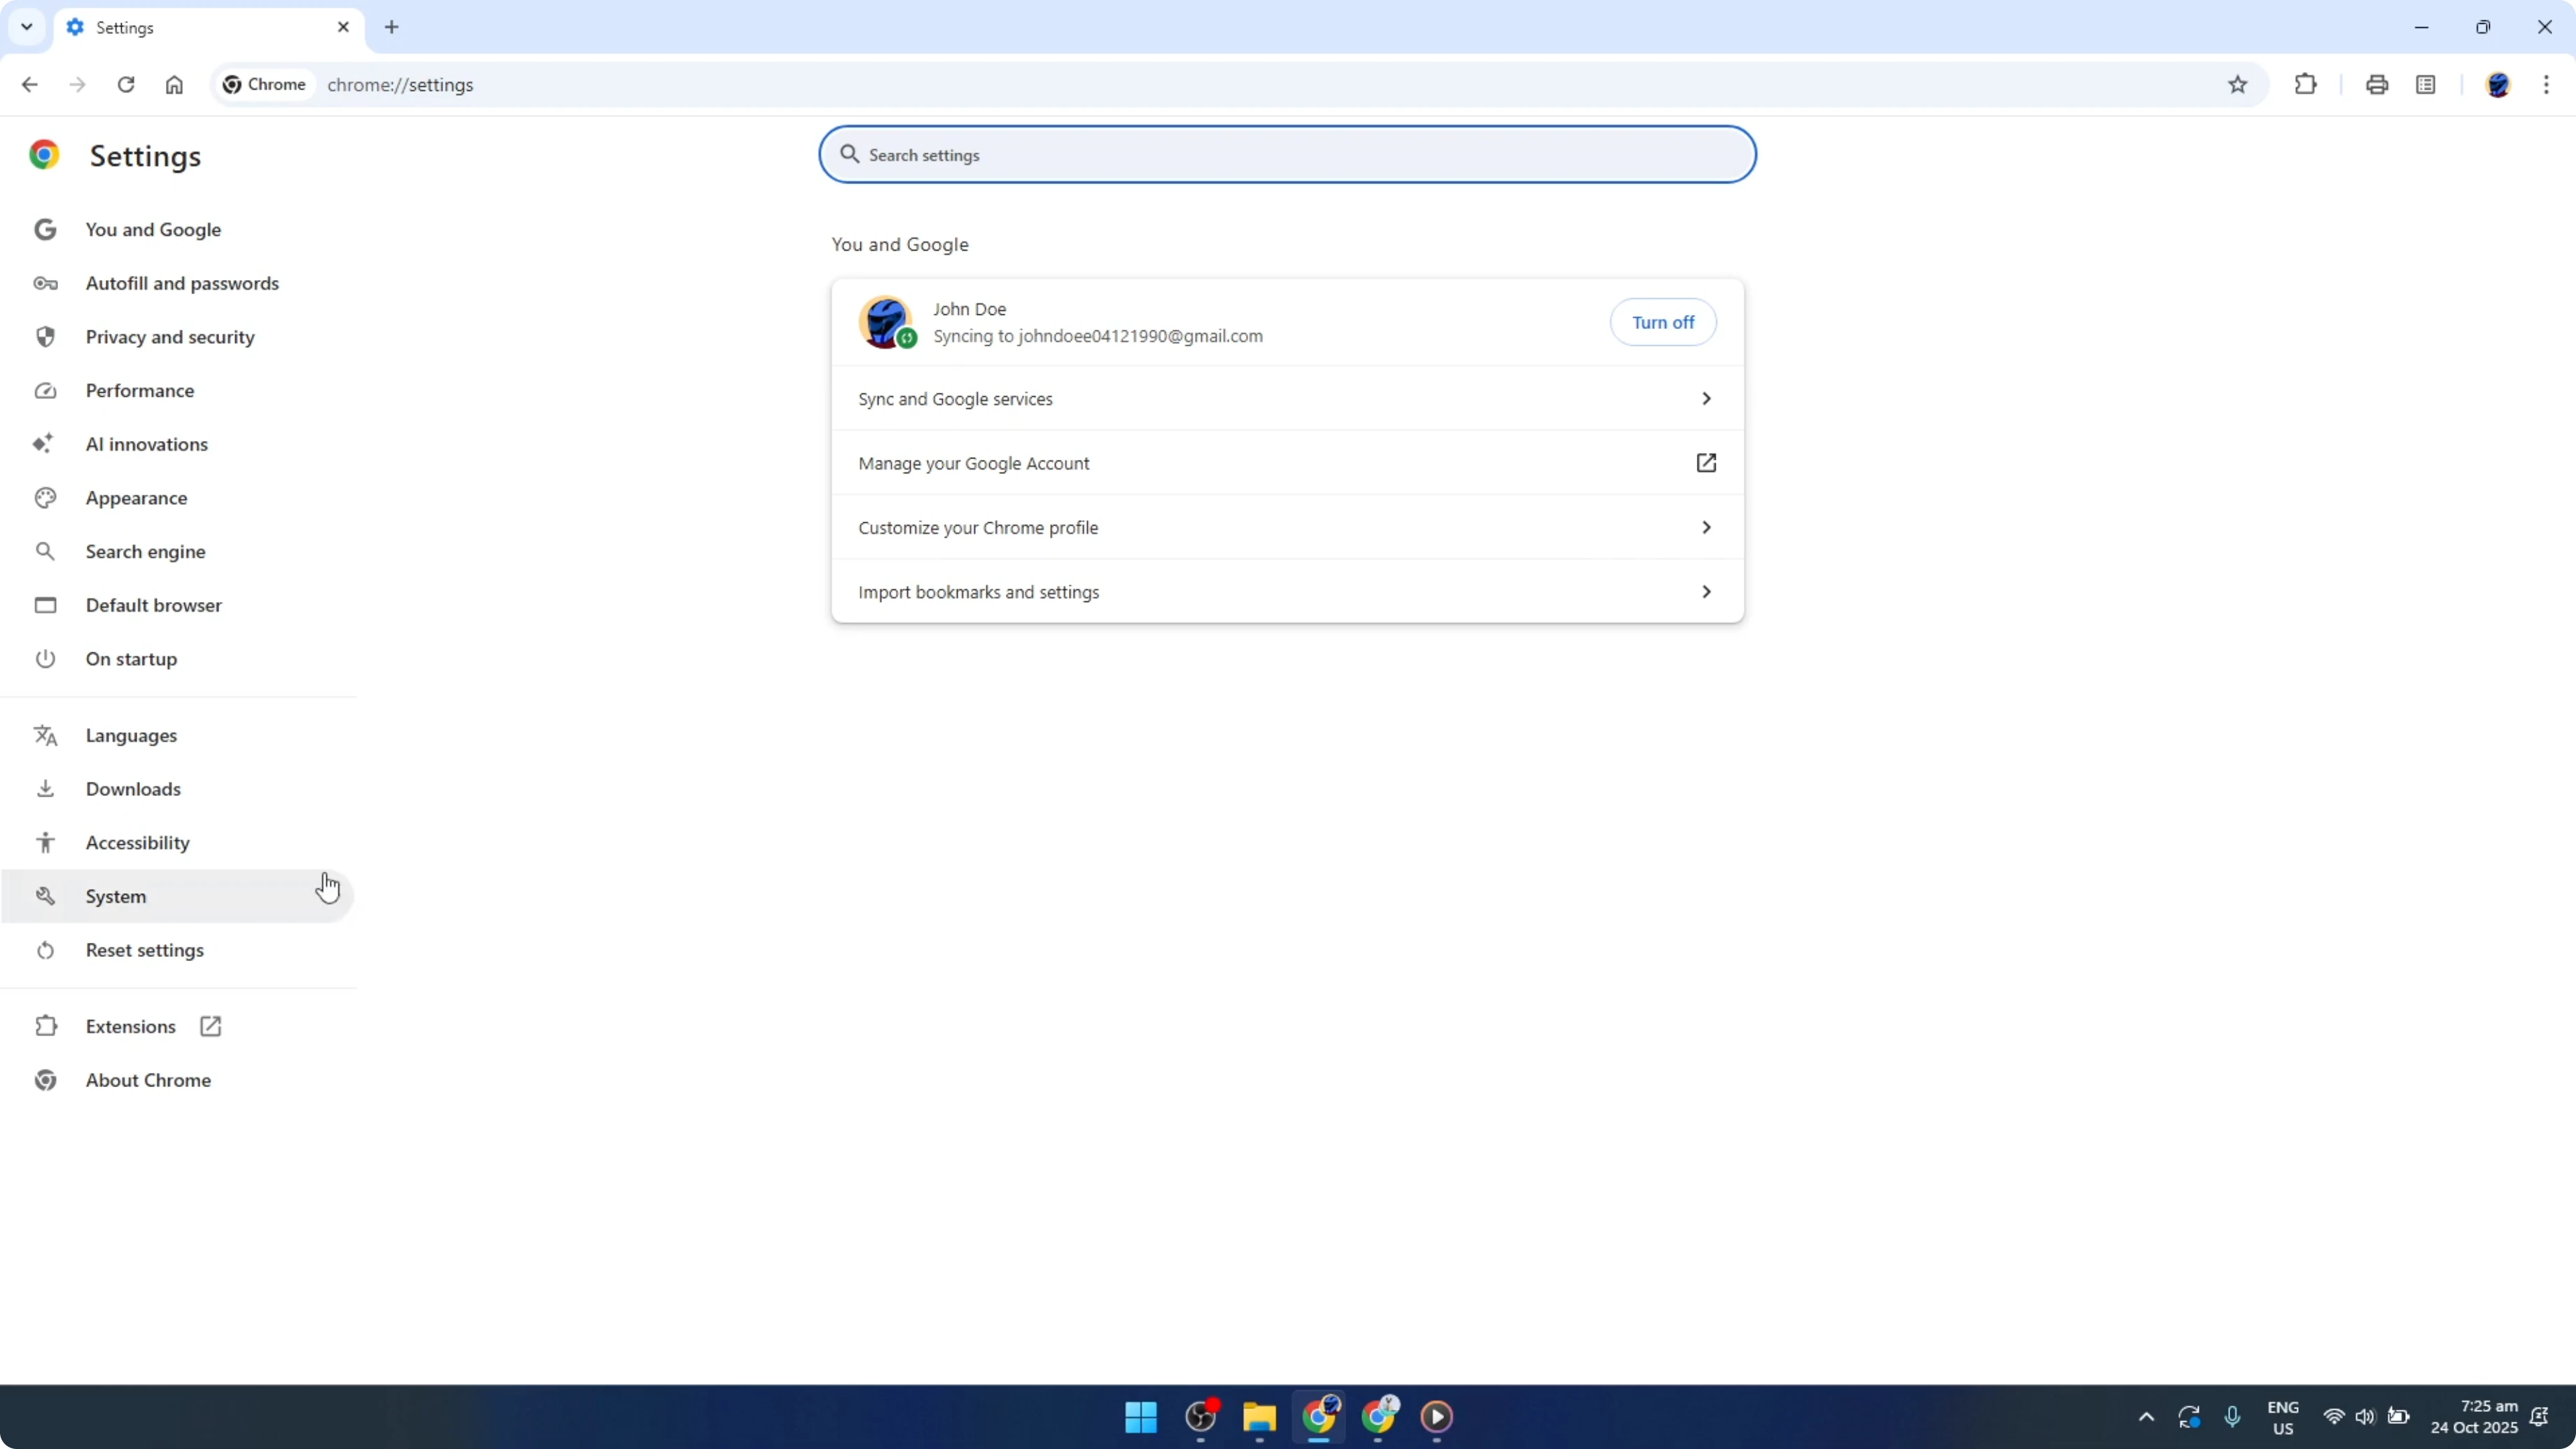Click inside the Search settings field
This screenshot has height=1449, width=2576.
point(1286,154)
